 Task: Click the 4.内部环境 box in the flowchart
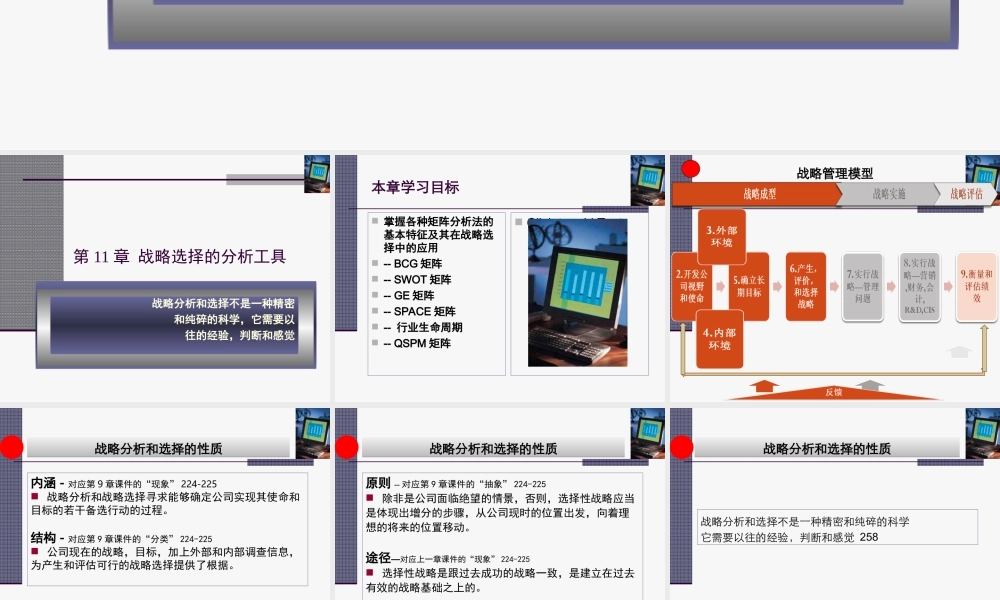719,339
